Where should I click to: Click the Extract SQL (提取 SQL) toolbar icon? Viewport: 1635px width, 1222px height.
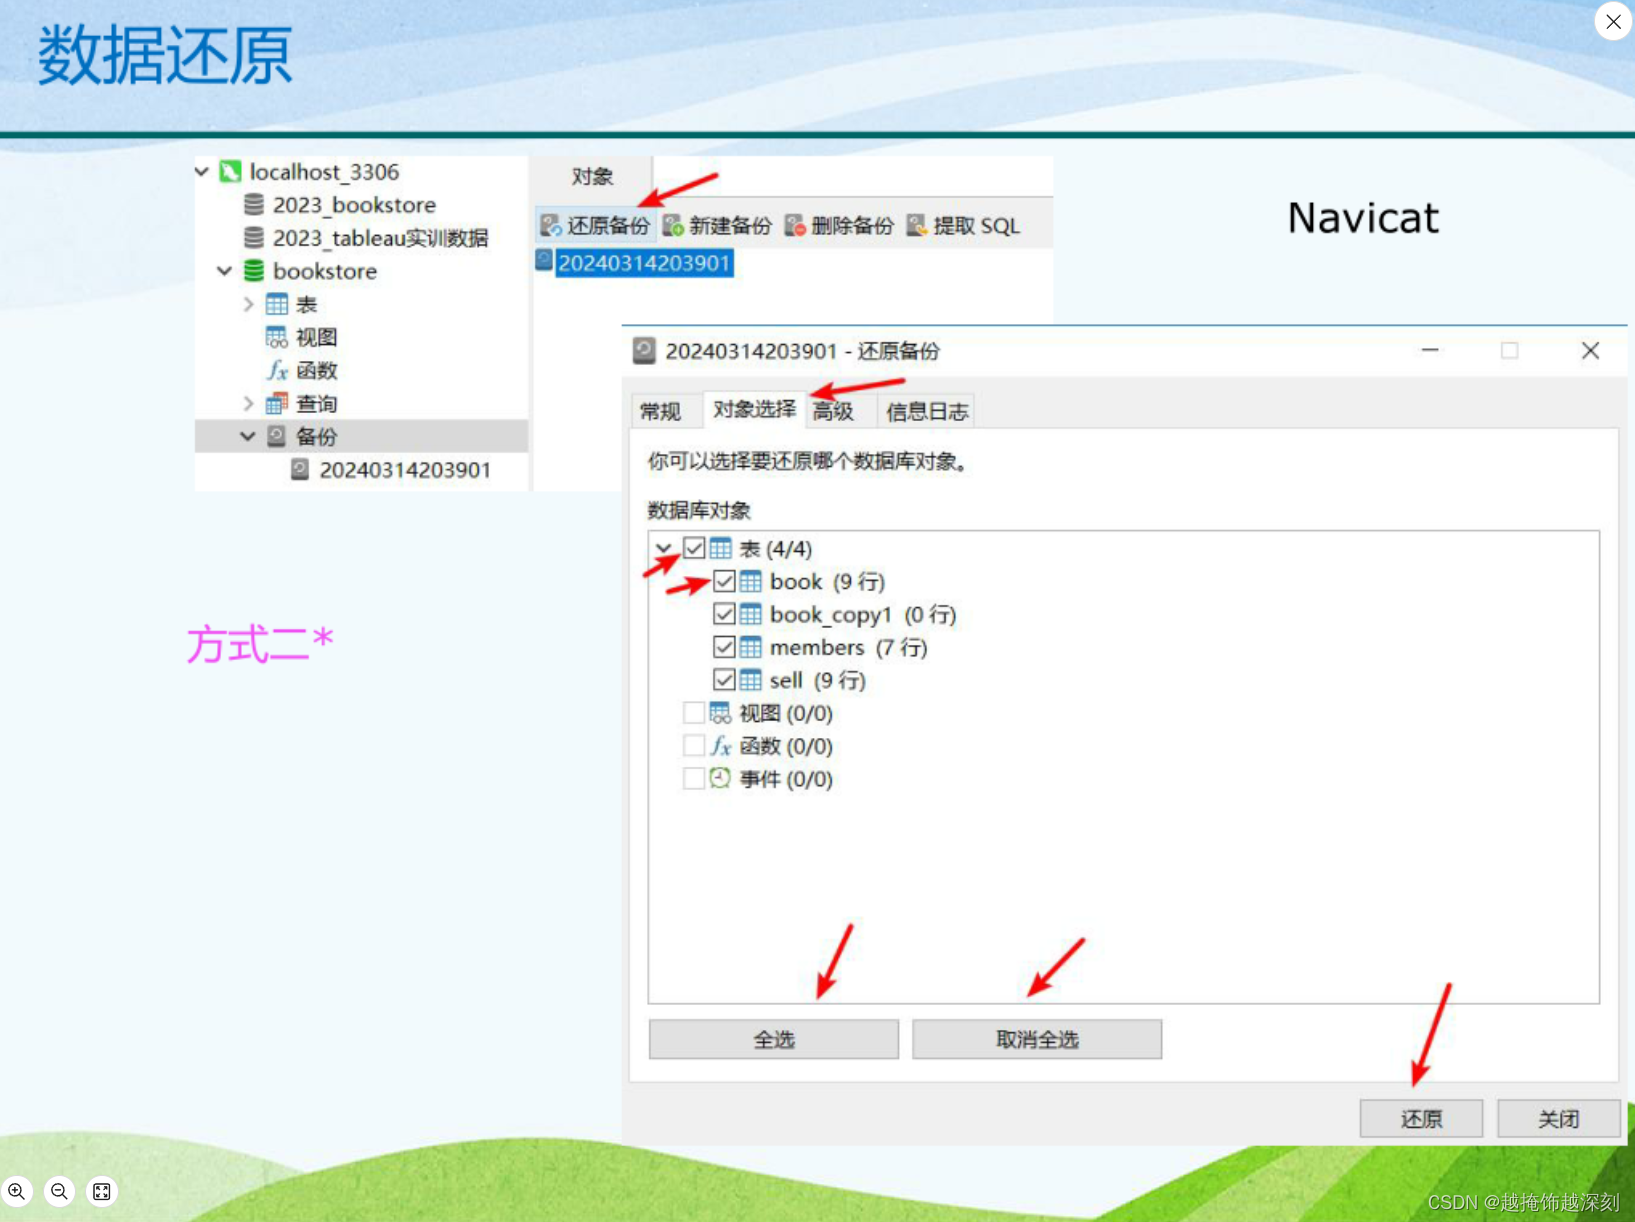[x=917, y=226]
